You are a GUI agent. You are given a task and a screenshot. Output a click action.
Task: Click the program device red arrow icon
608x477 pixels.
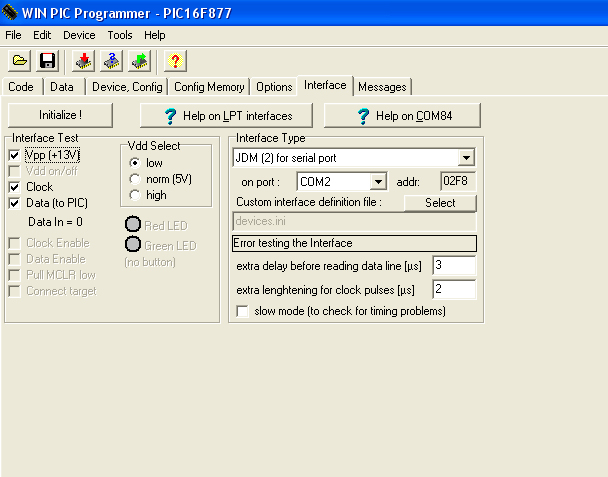[x=83, y=61]
